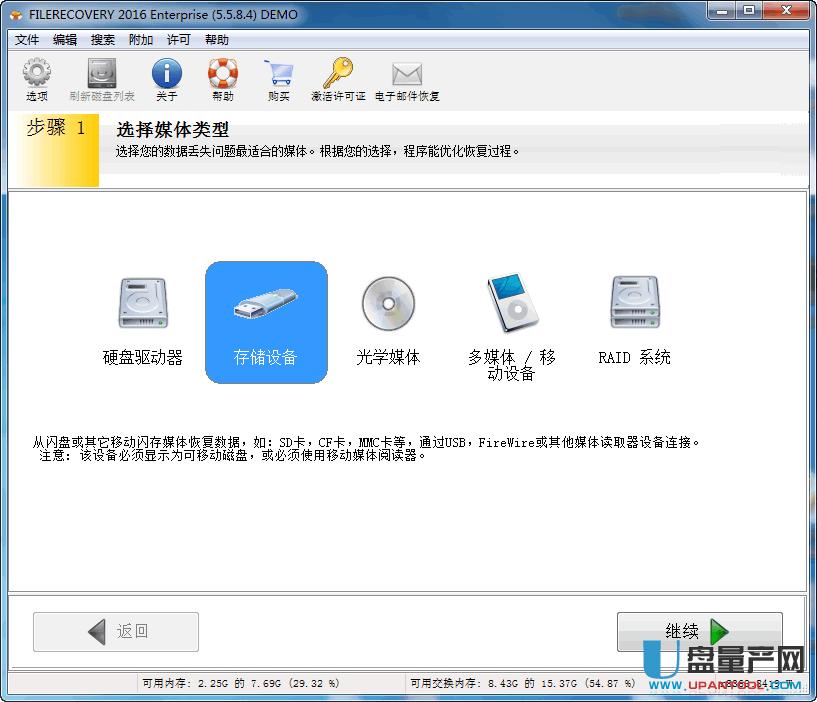Select the 硬盘驱动器 media type

click(142, 305)
